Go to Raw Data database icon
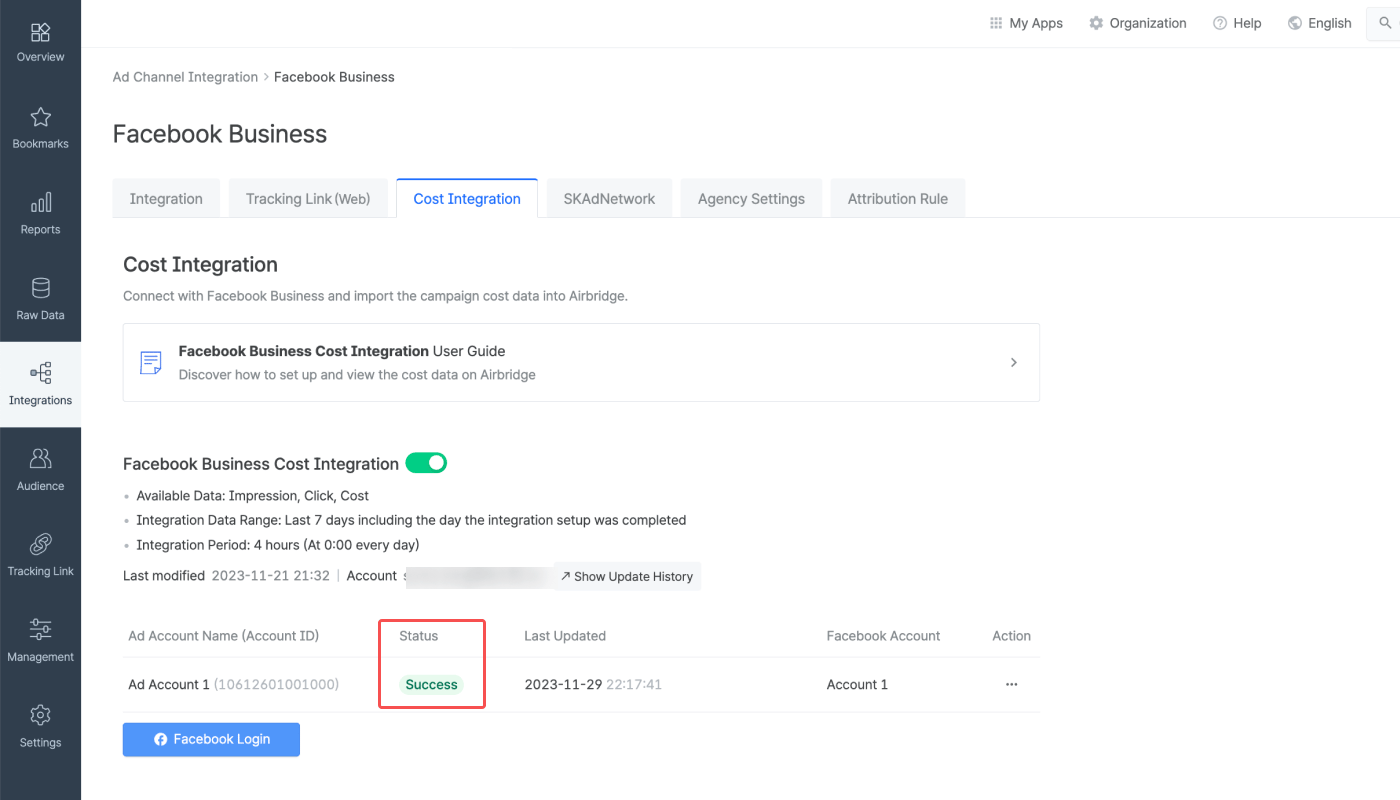The width and height of the screenshot is (1400, 800). point(40,289)
